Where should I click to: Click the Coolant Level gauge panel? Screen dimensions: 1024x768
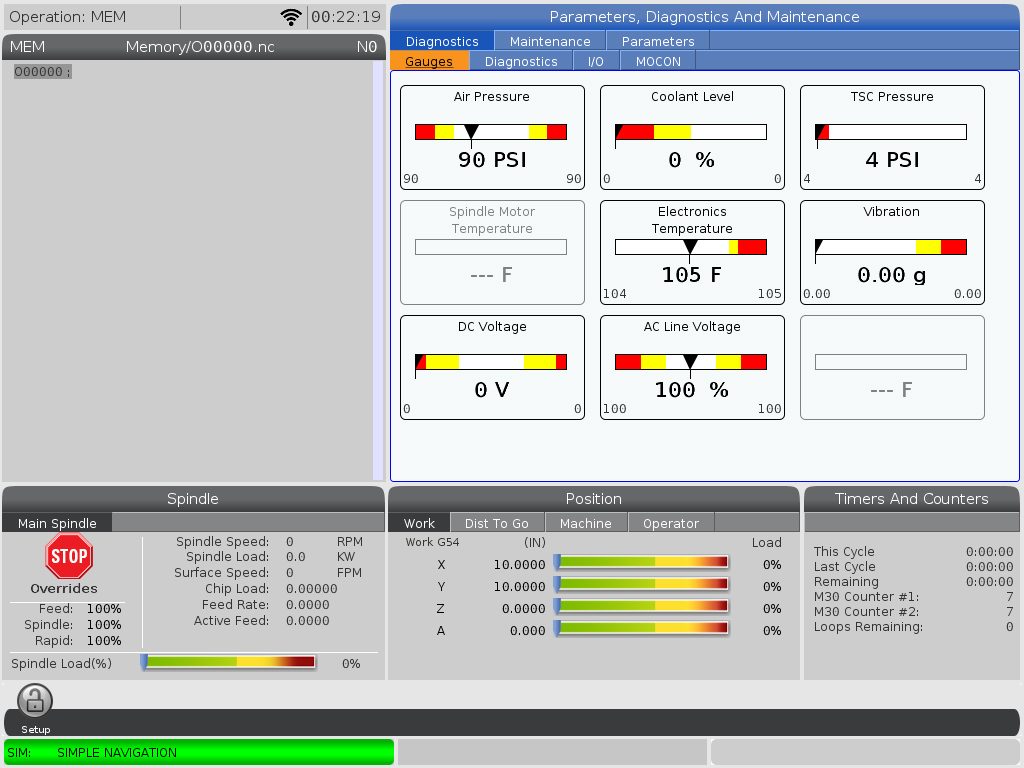point(692,137)
